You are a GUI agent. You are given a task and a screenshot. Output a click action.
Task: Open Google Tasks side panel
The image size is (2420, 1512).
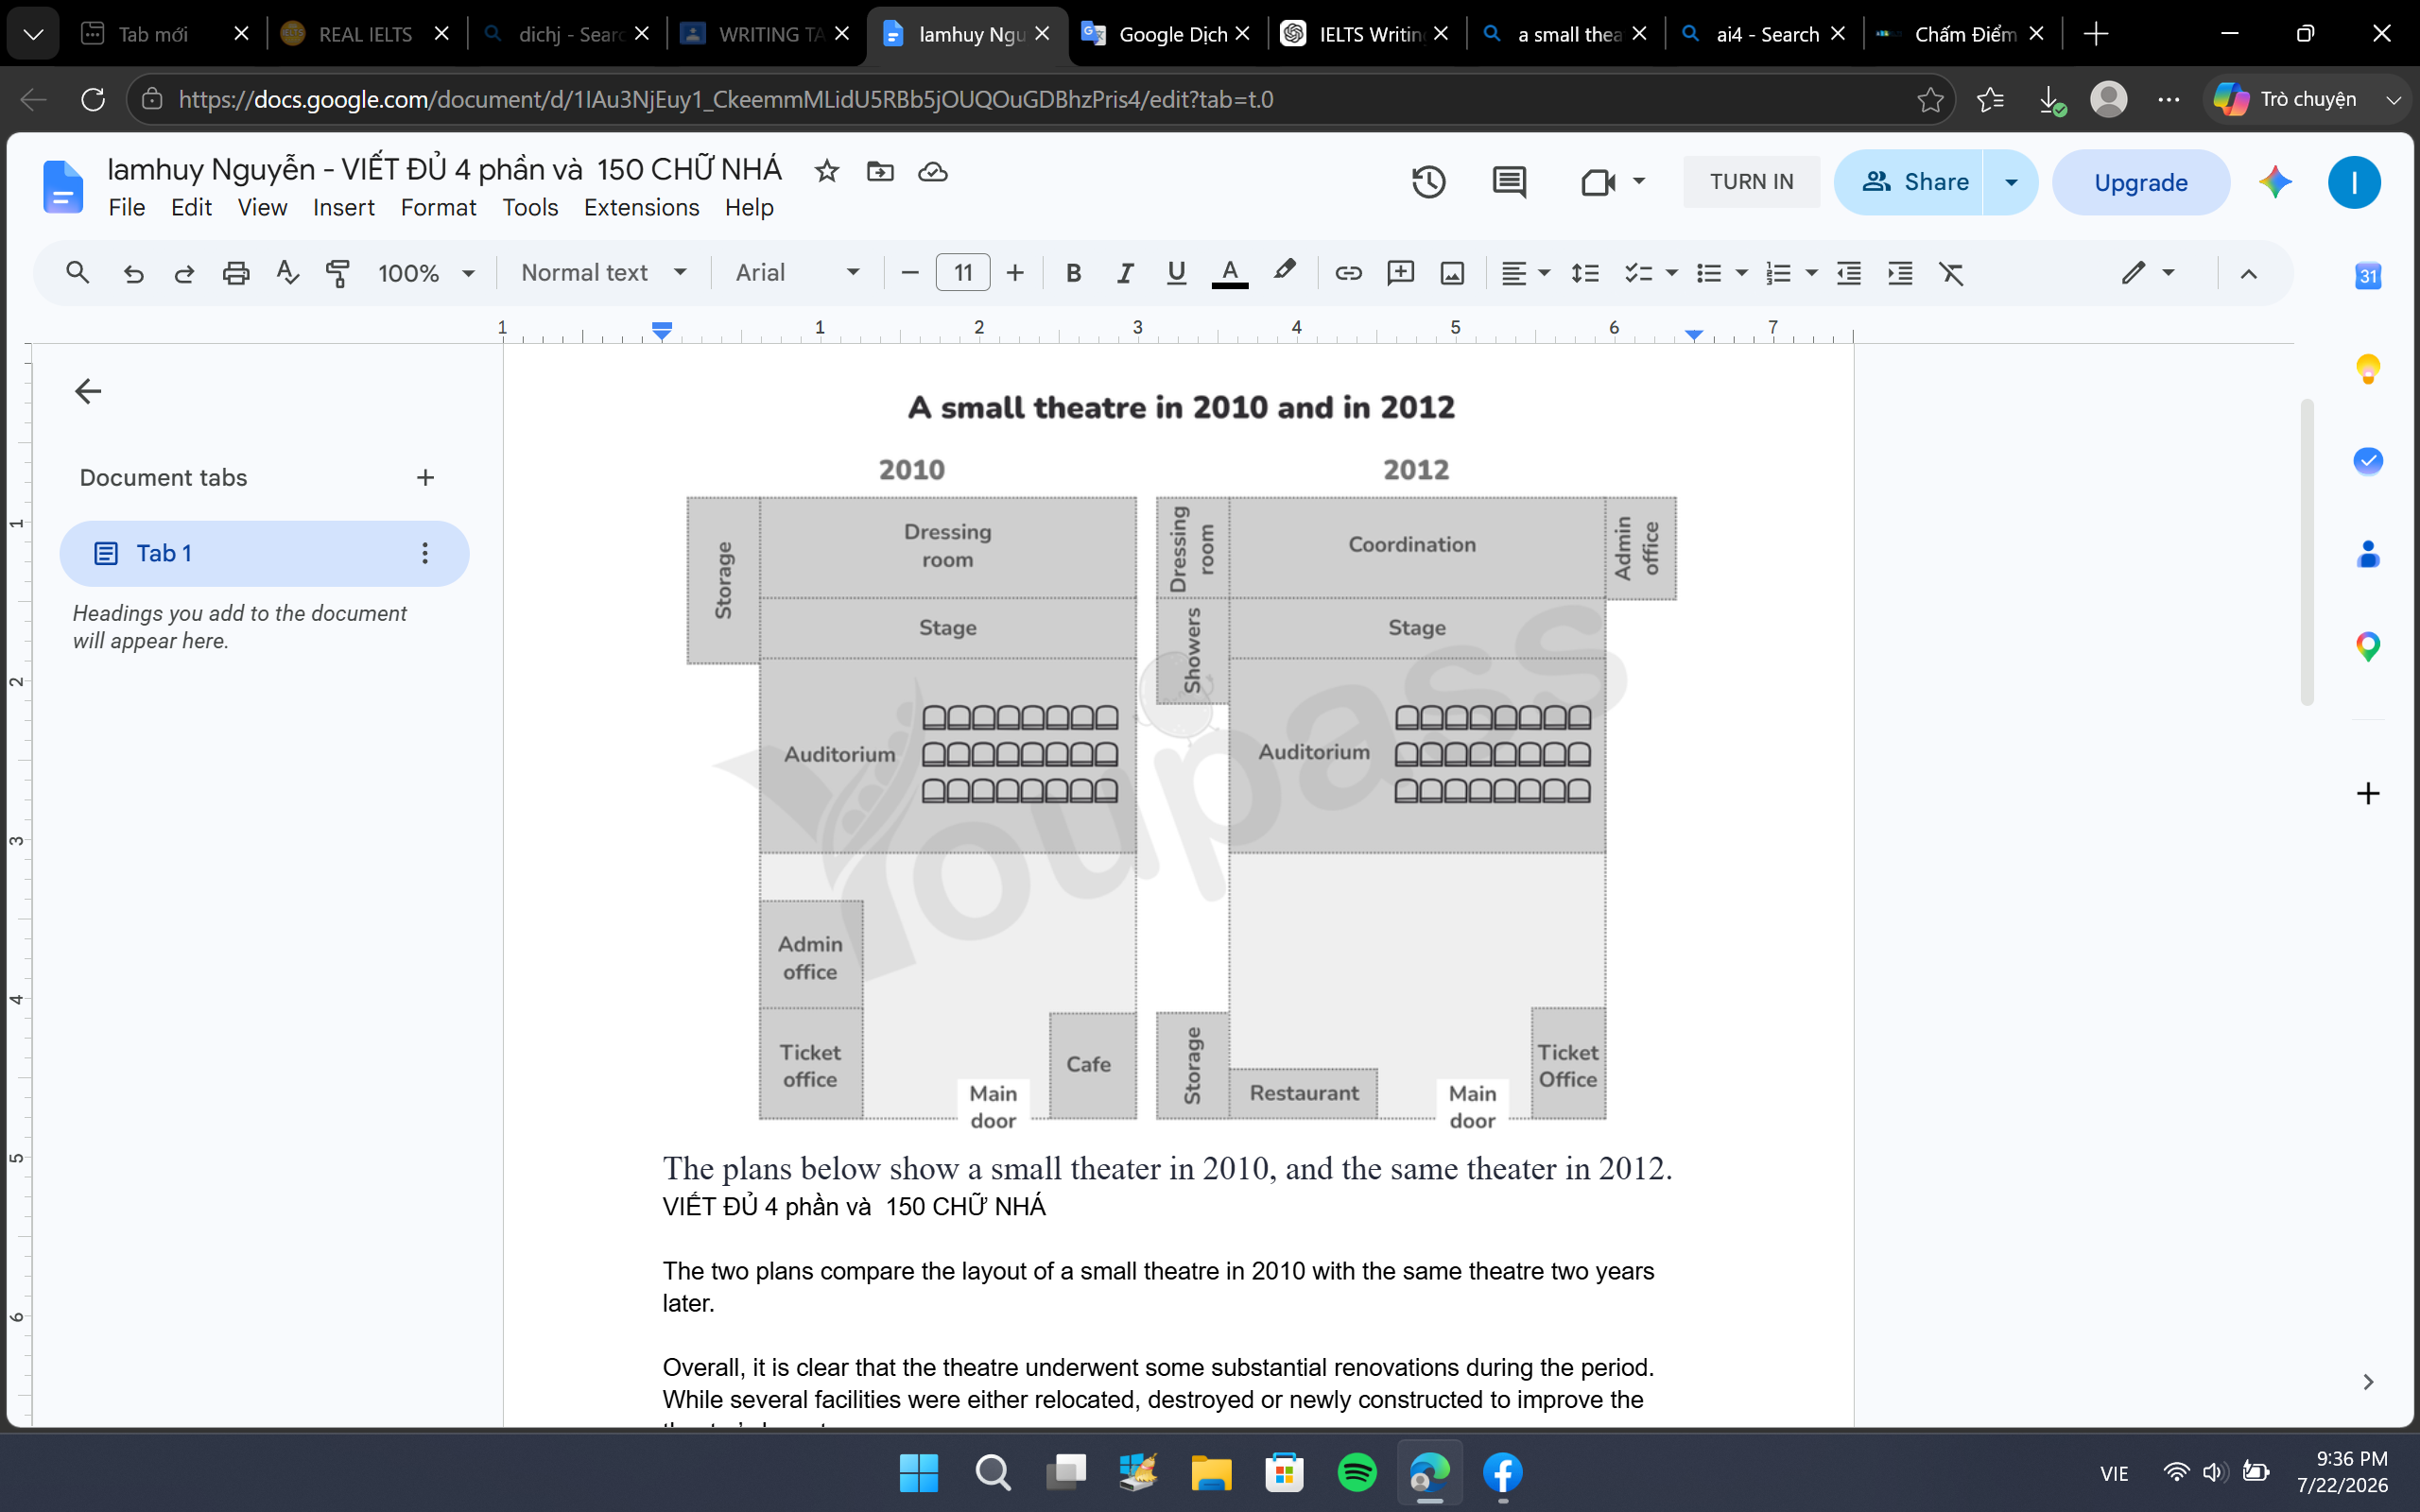pos(2368,461)
